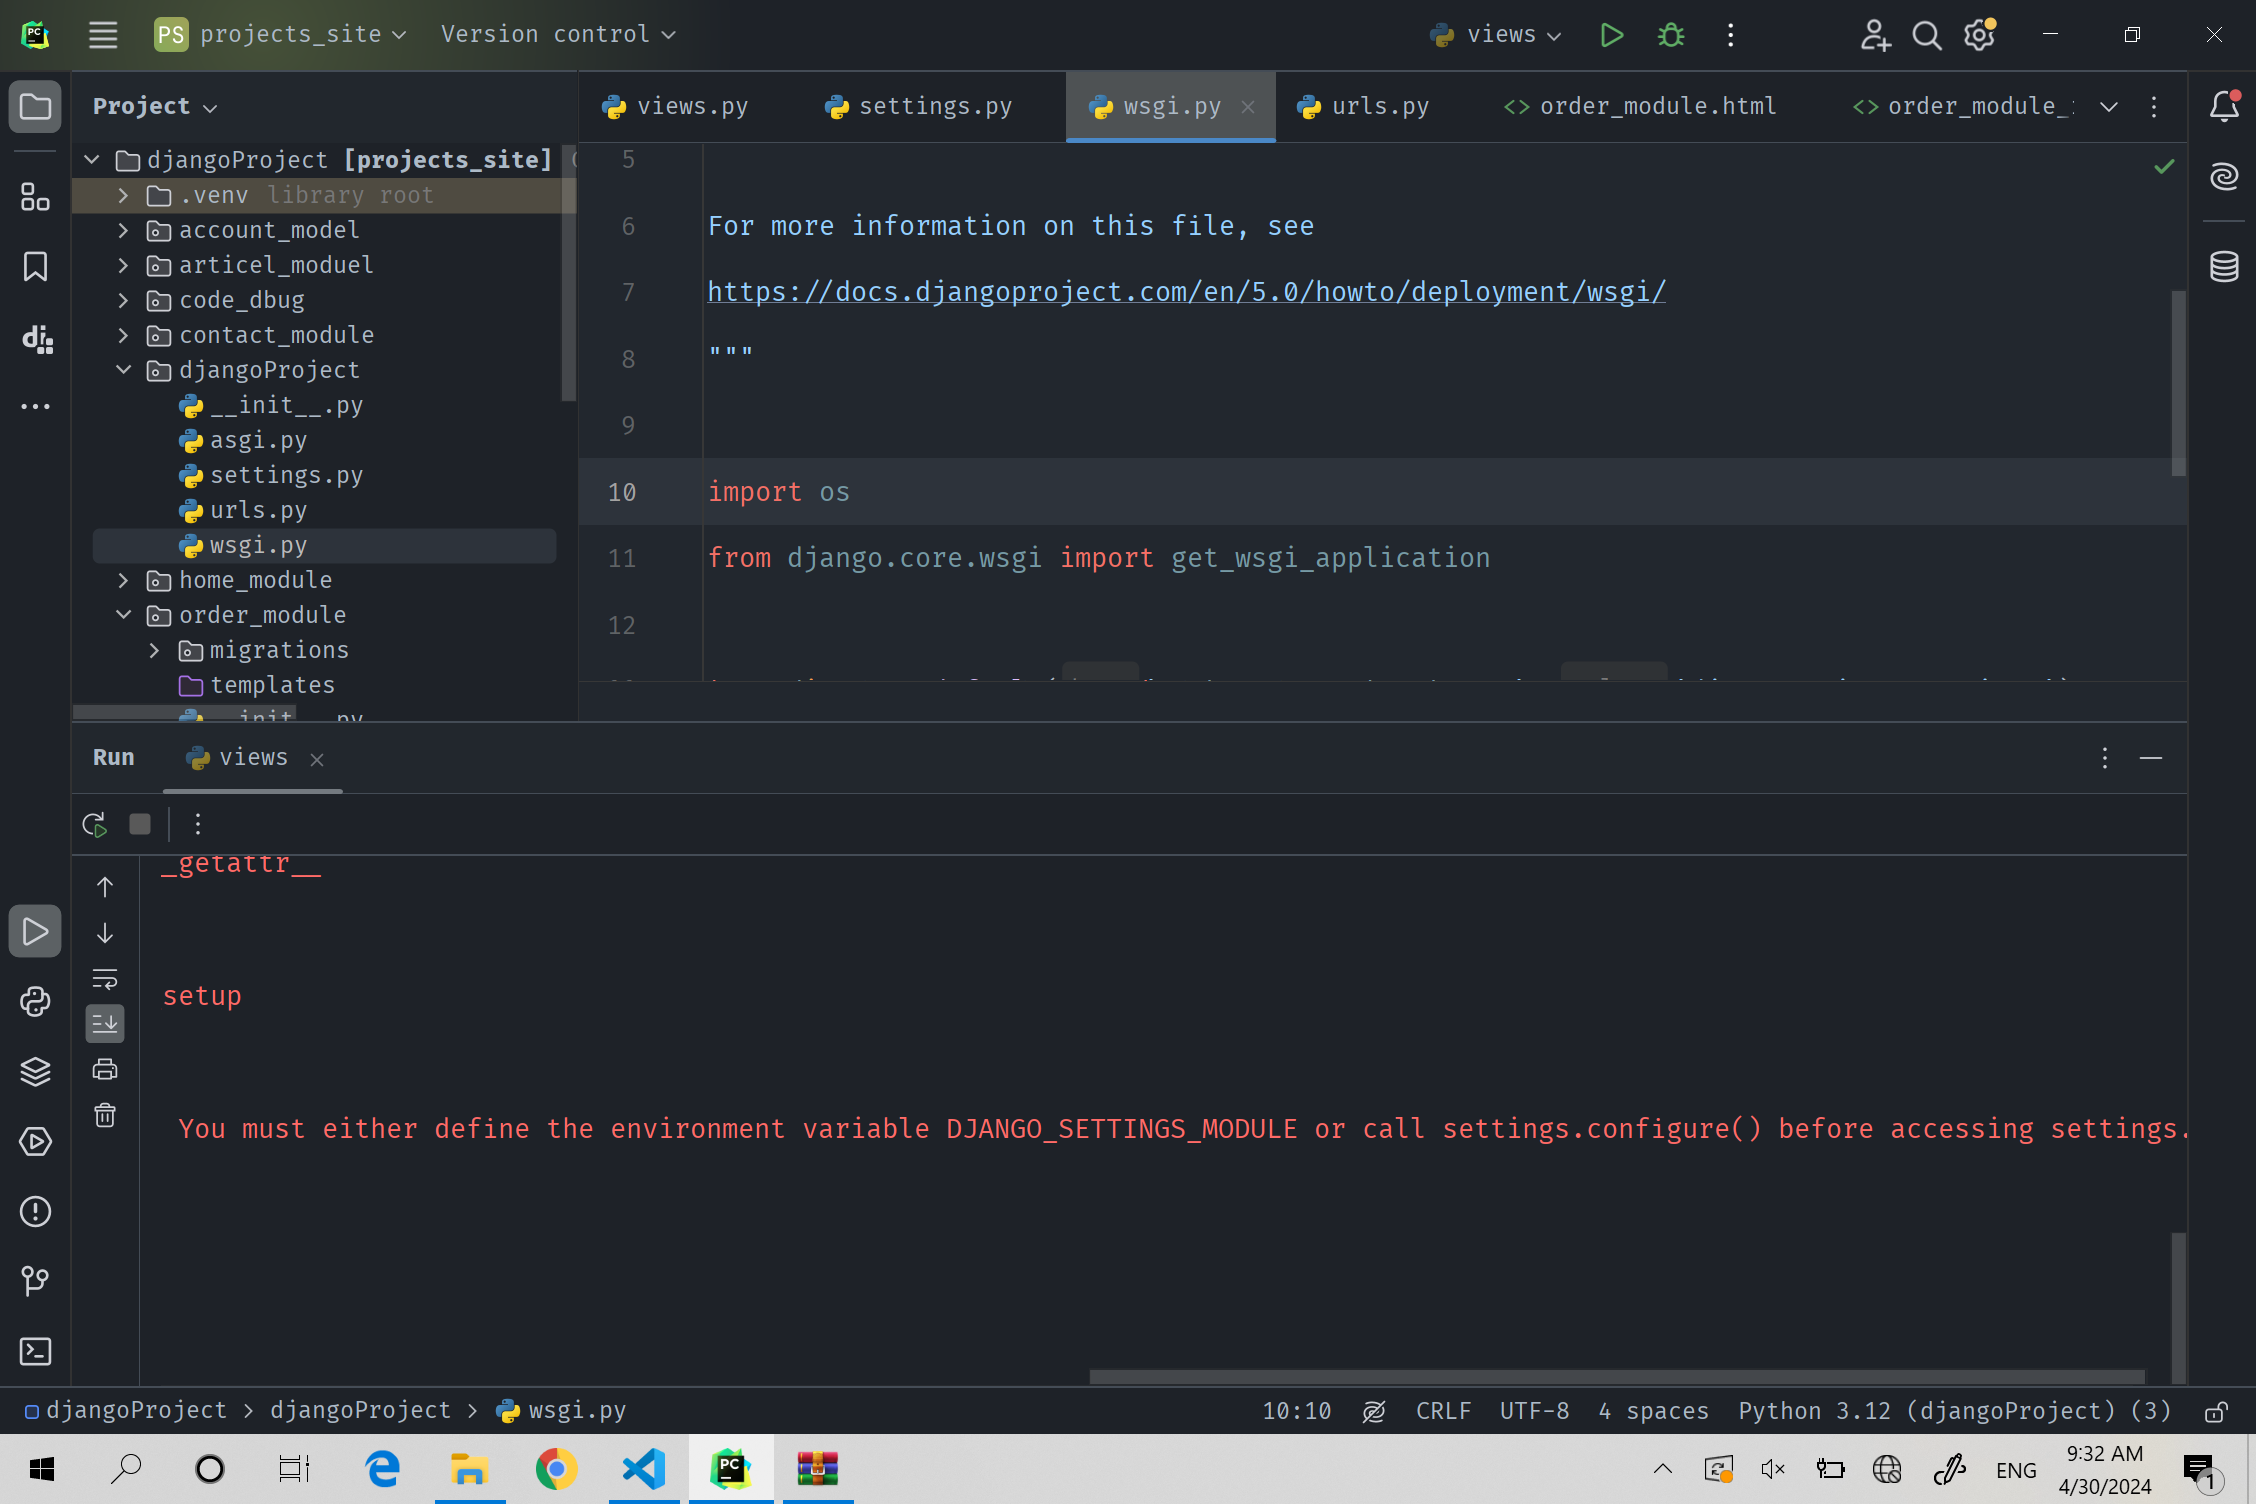Open the Terminal tool window
This screenshot has height=1504, width=2256.
click(x=35, y=1352)
